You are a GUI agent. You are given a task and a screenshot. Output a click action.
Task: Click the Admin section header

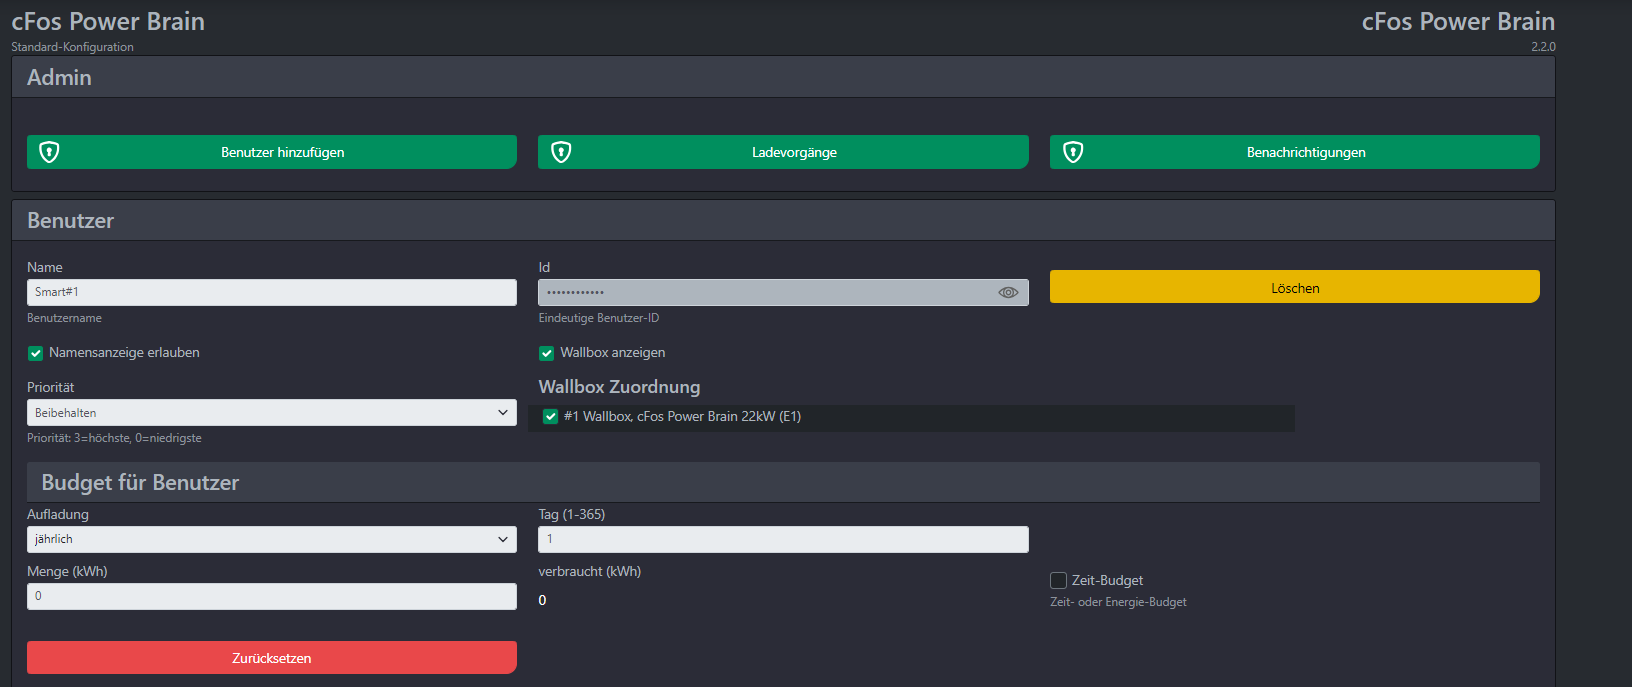coord(783,77)
